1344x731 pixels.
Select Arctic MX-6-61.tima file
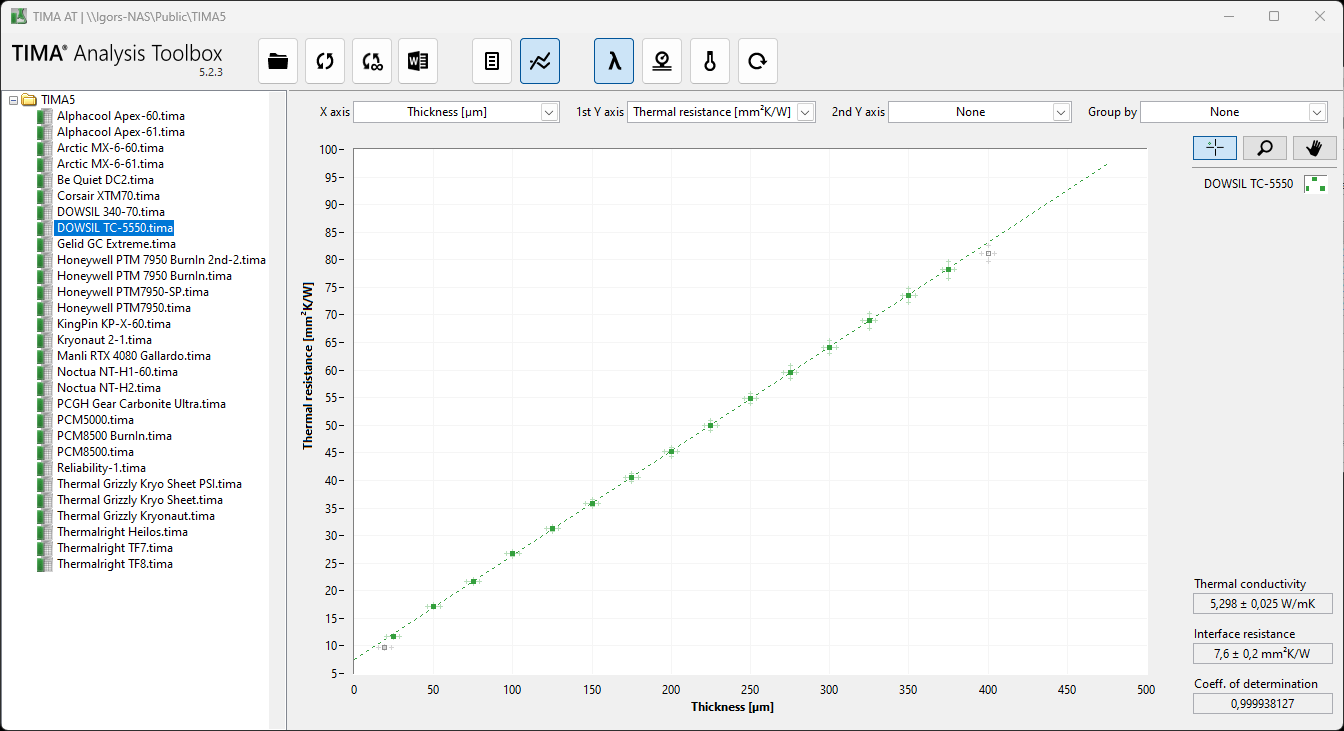click(110, 164)
